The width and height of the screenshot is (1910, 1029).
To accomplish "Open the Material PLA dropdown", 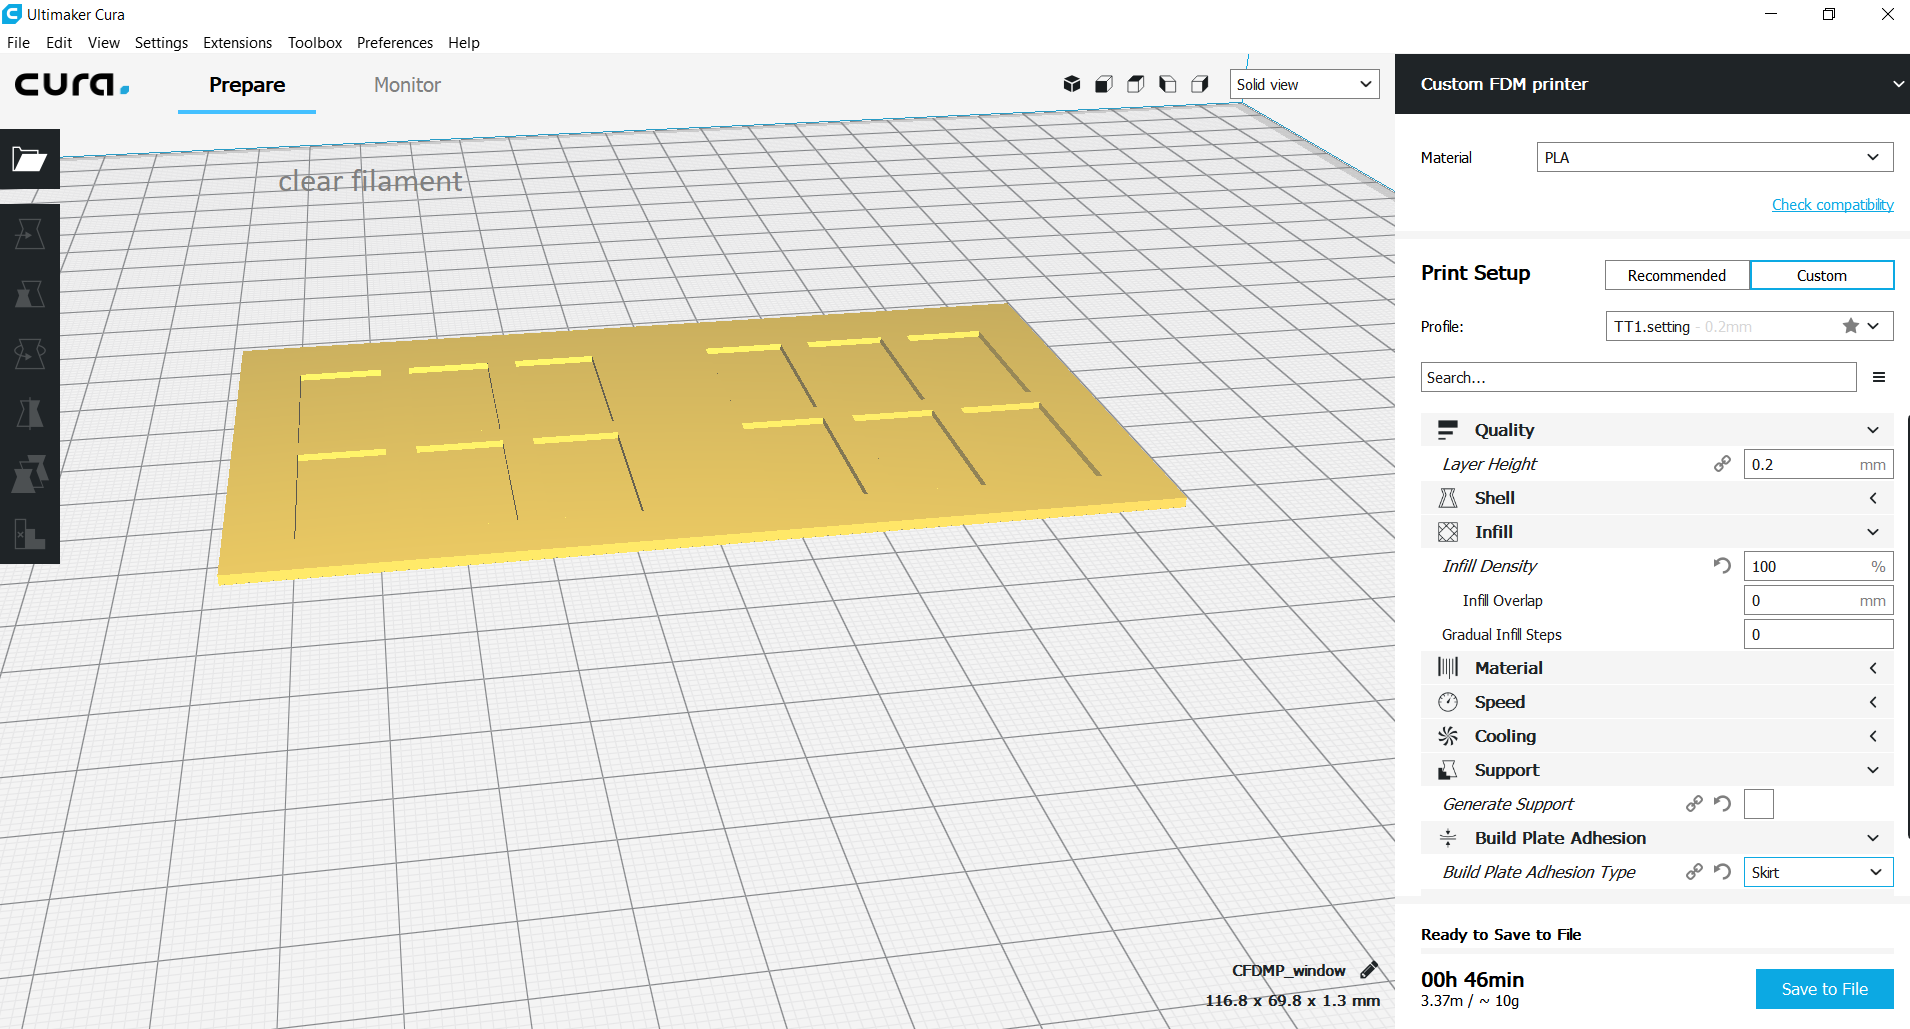I will tap(1715, 157).
